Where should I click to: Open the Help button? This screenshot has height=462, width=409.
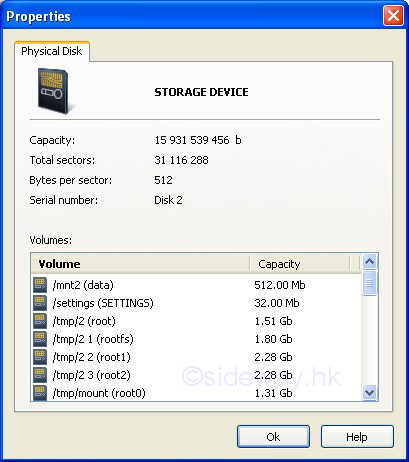point(357,437)
